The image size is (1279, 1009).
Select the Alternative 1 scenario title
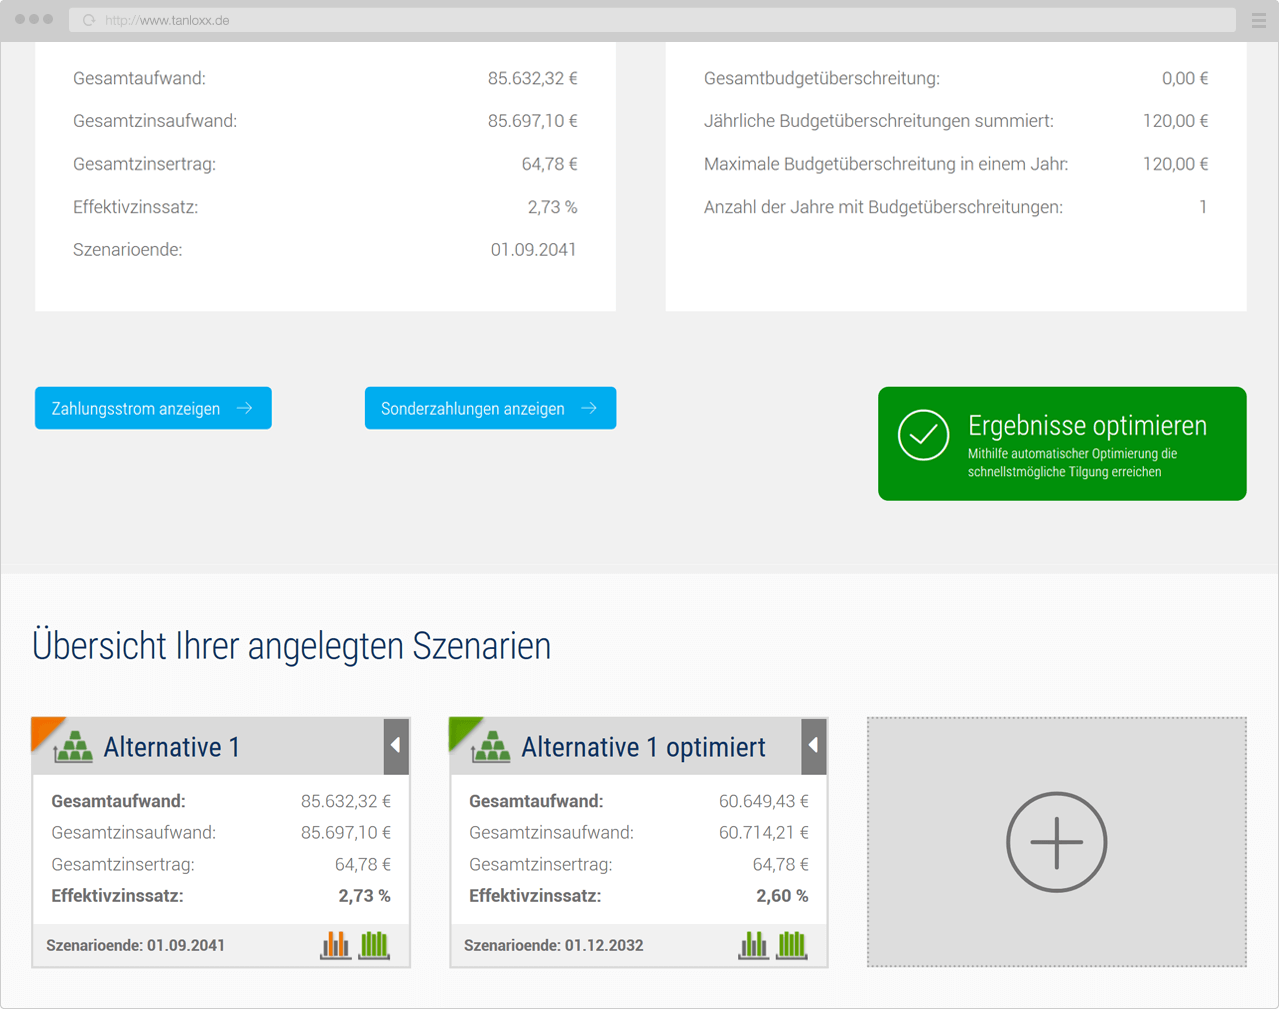click(x=171, y=747)
